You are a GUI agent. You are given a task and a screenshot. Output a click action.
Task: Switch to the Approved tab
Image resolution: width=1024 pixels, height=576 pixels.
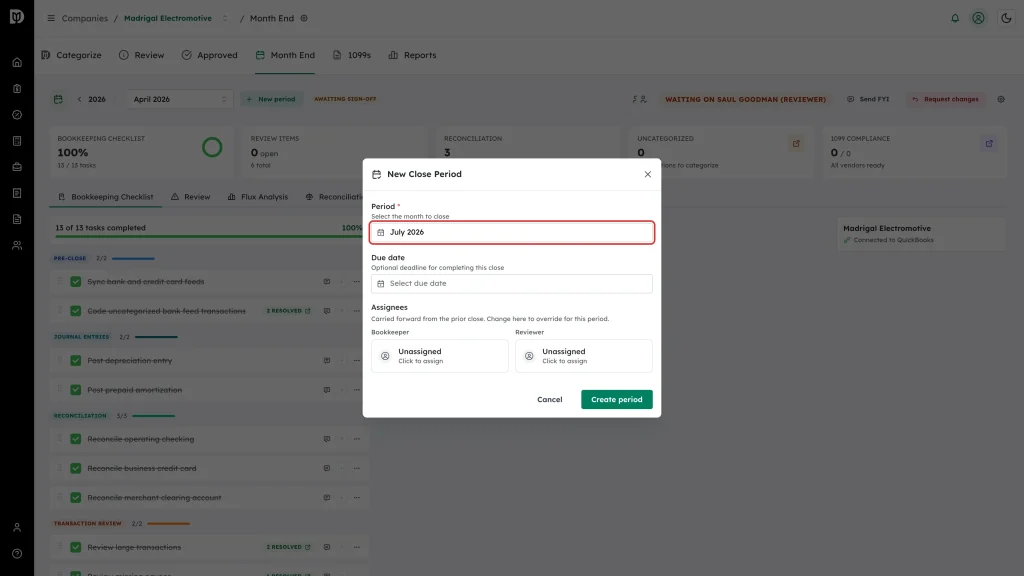[x=210, y=55]
